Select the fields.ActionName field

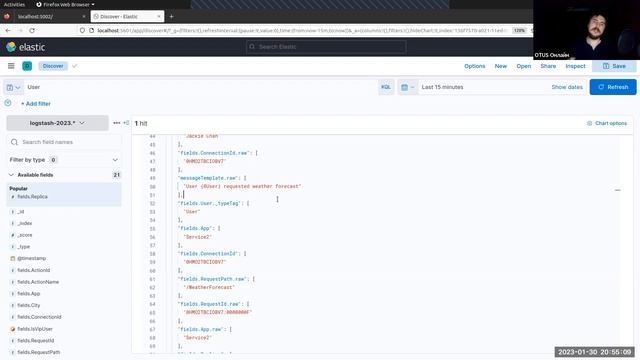click(x=38, y=282)
